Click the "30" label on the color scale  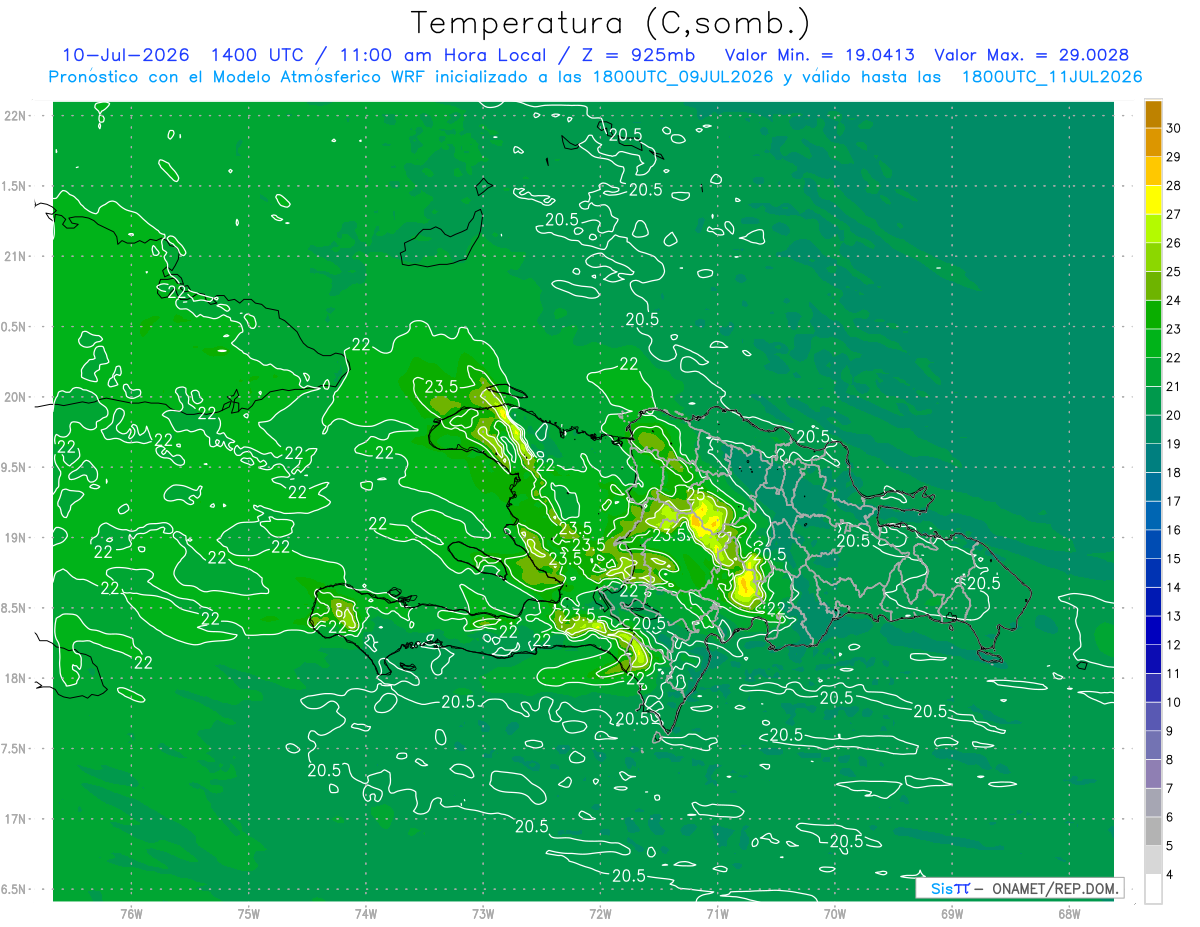[x=1174, y=128]
